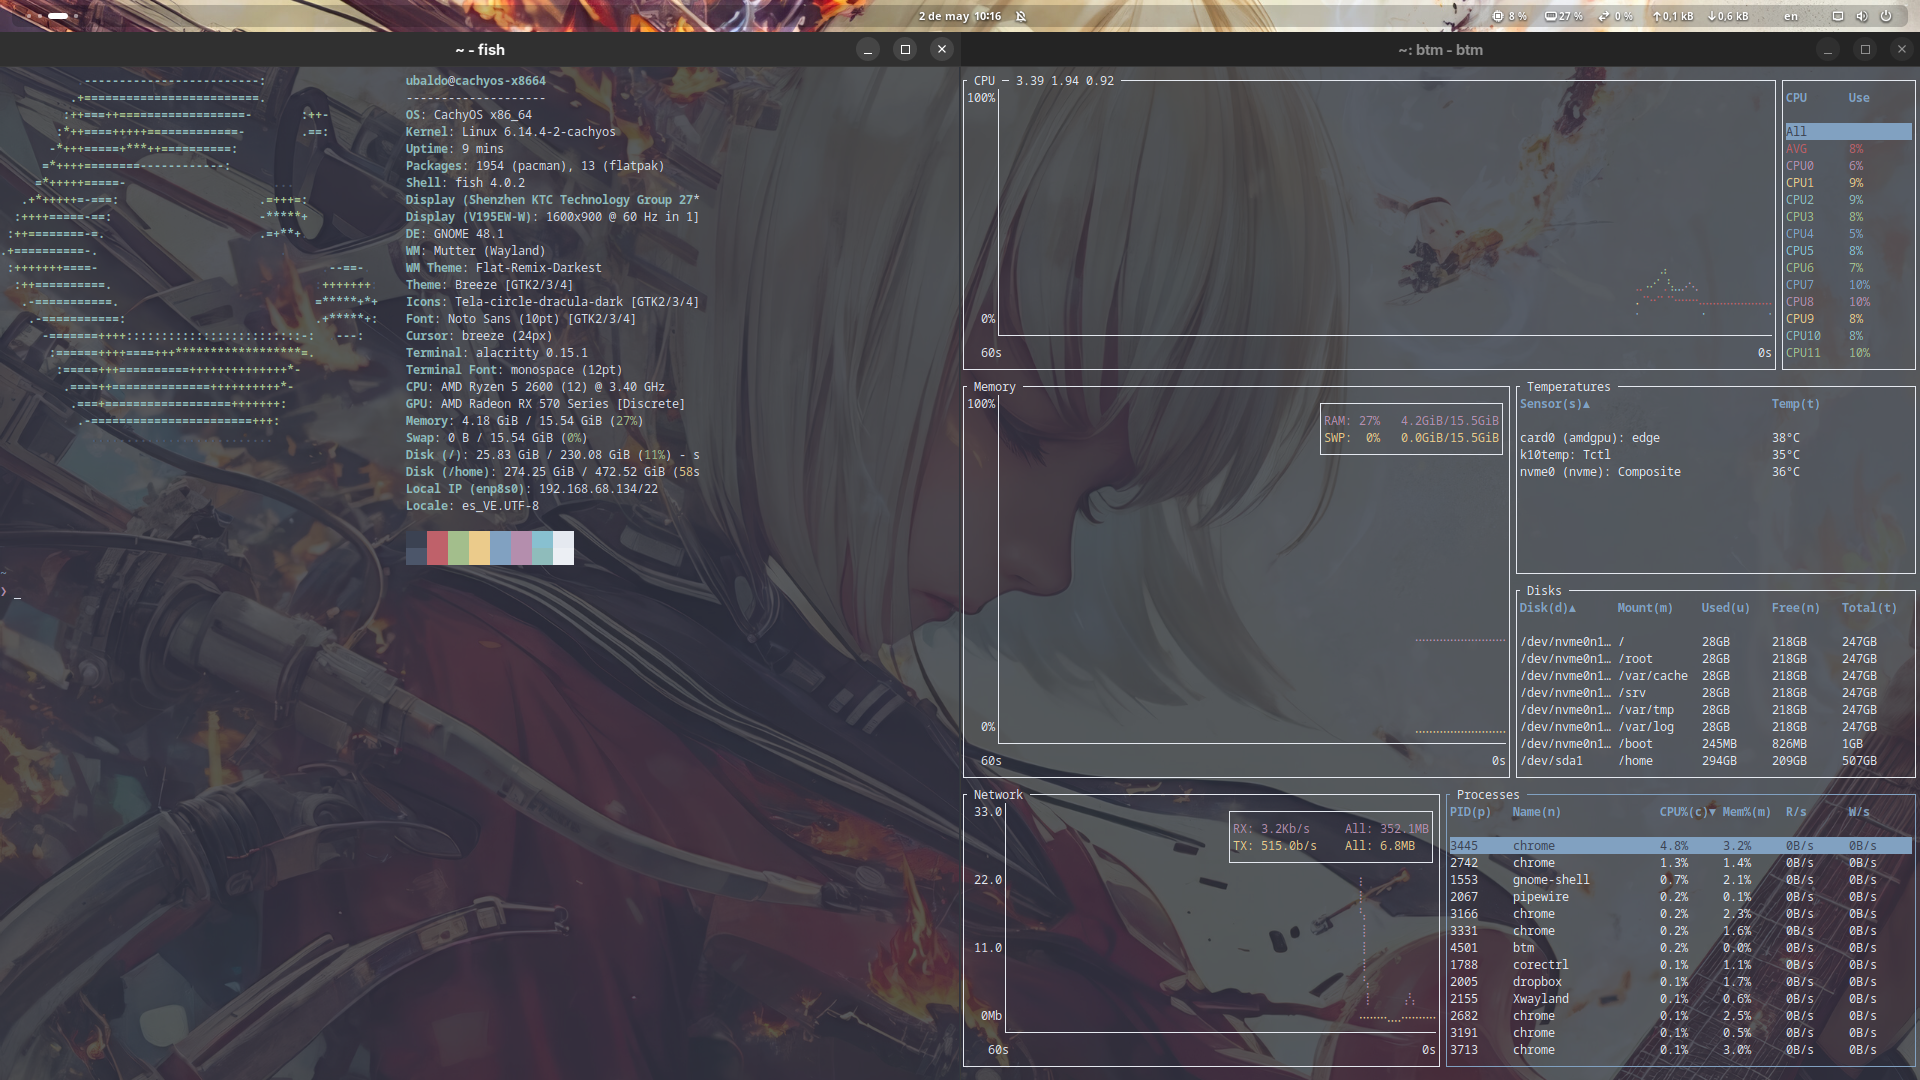
Task: Focus the Temperatures widget title in btm
Action: point(1568,387)
